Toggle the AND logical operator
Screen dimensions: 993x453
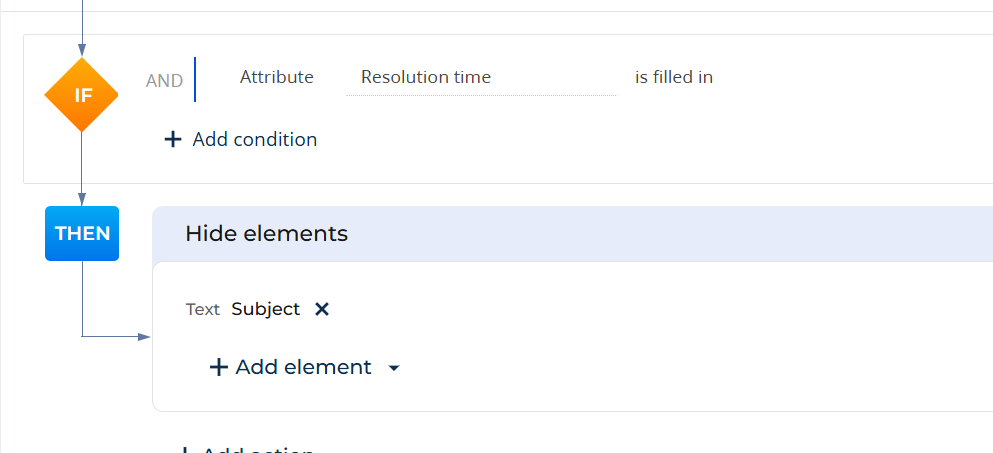click(164, 80)
